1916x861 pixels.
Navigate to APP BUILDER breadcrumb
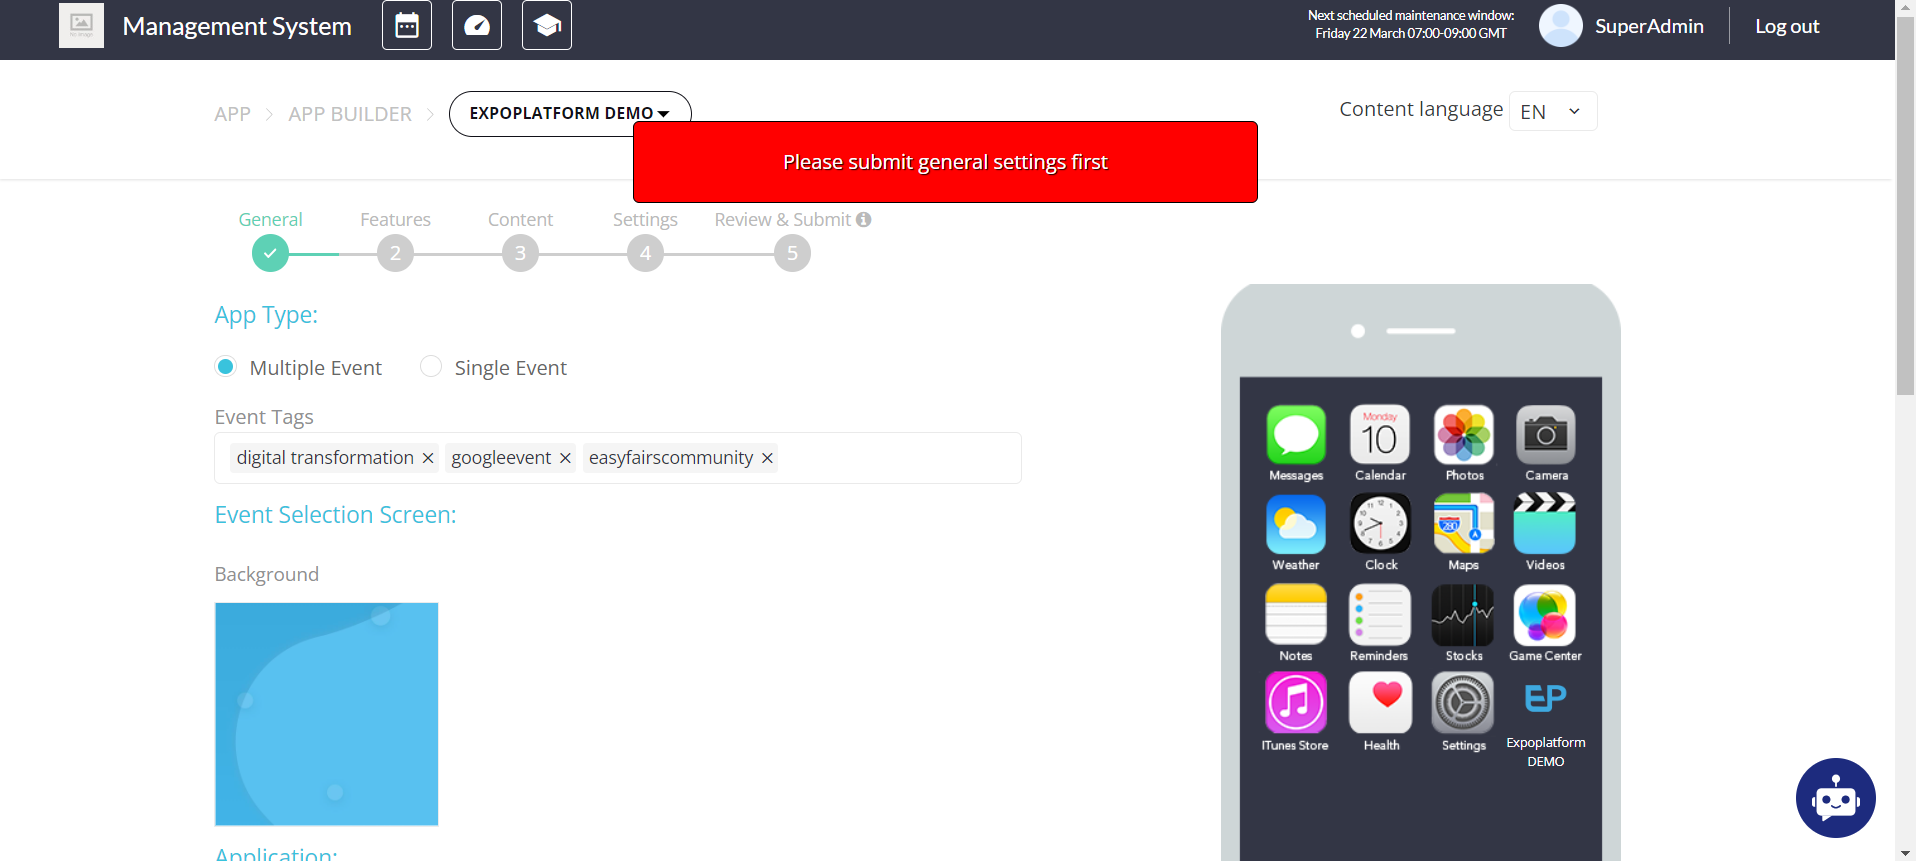tap(350, 114)
